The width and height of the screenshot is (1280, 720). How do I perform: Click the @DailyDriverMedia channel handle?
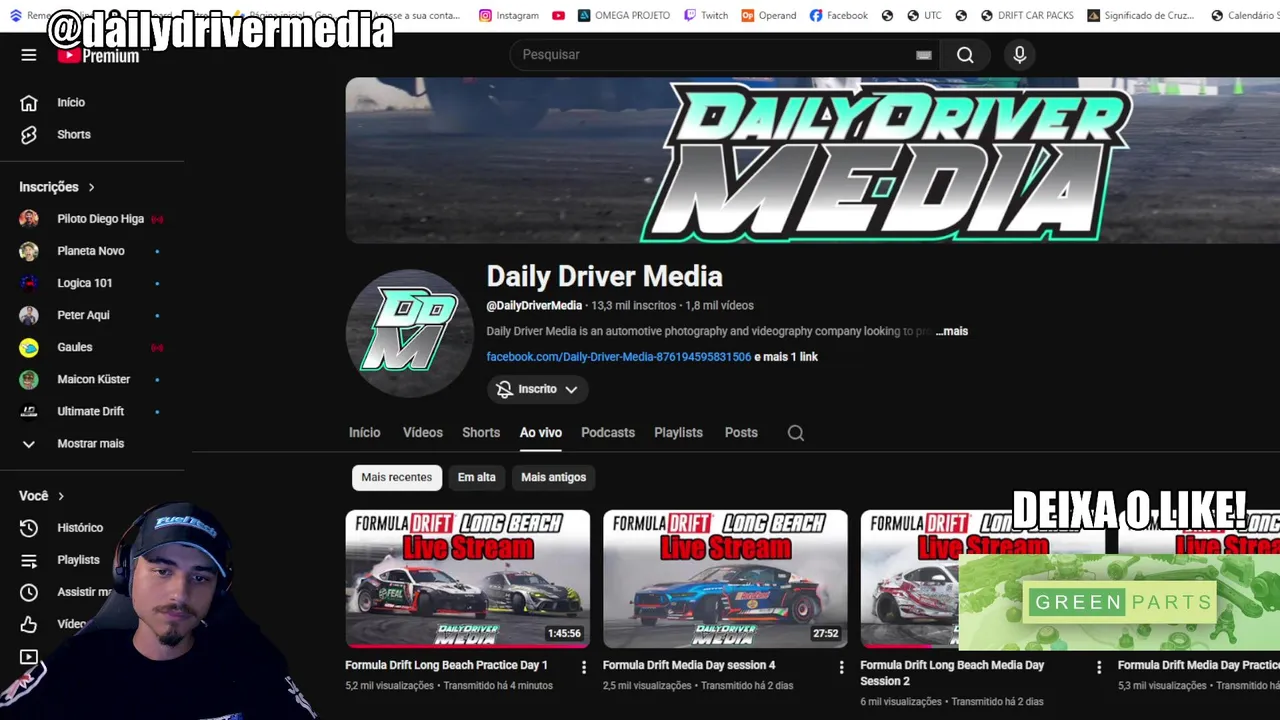coord(534,306)
